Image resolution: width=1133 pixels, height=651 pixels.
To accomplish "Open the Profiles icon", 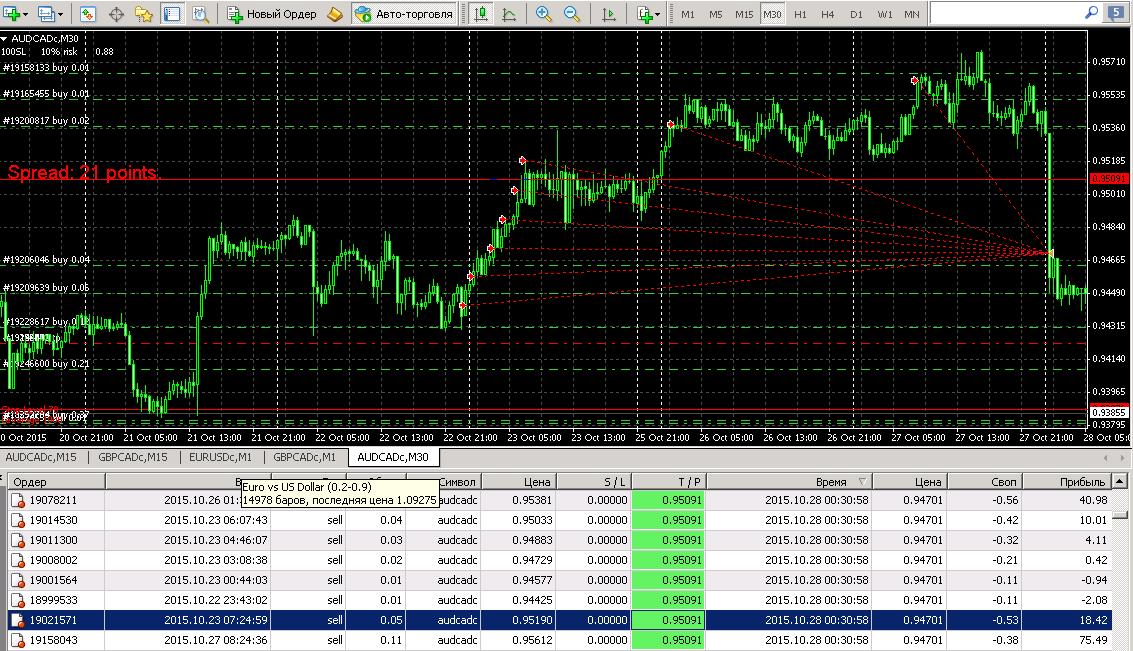I will (x=46, y=13).
